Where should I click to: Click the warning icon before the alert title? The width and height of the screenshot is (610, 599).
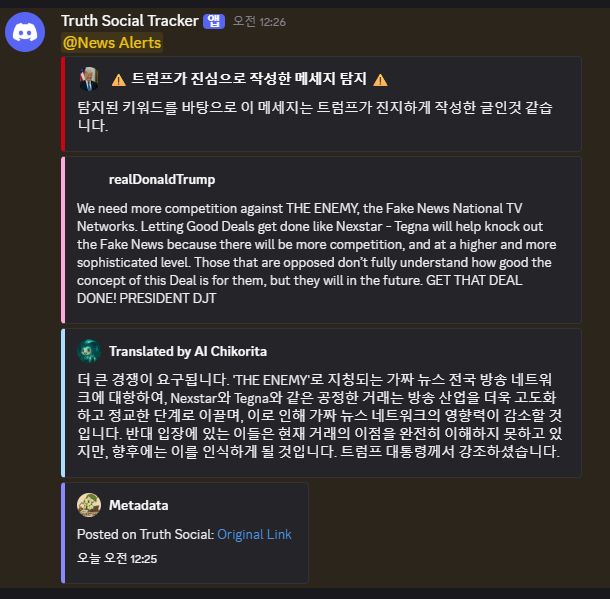118,79
